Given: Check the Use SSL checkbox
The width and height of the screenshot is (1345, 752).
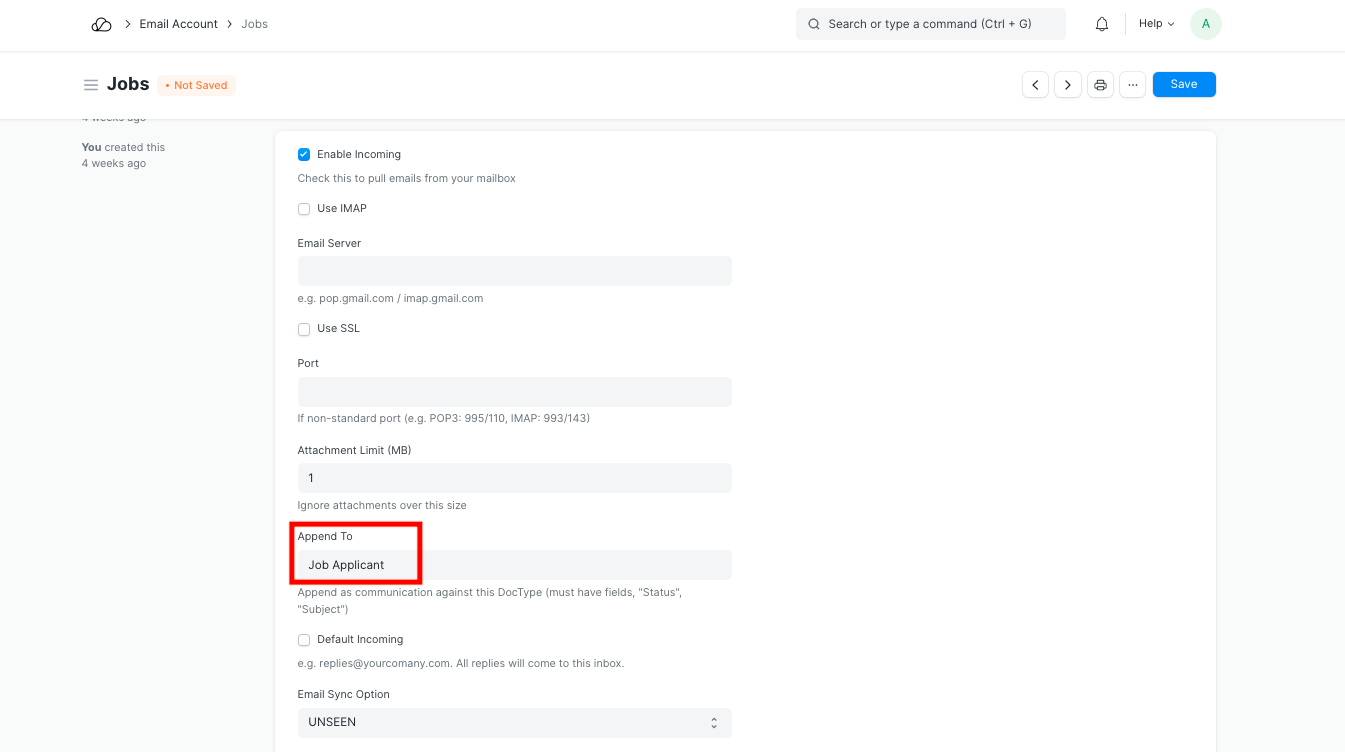Looking at the screenshot, I should coord(304,329).
